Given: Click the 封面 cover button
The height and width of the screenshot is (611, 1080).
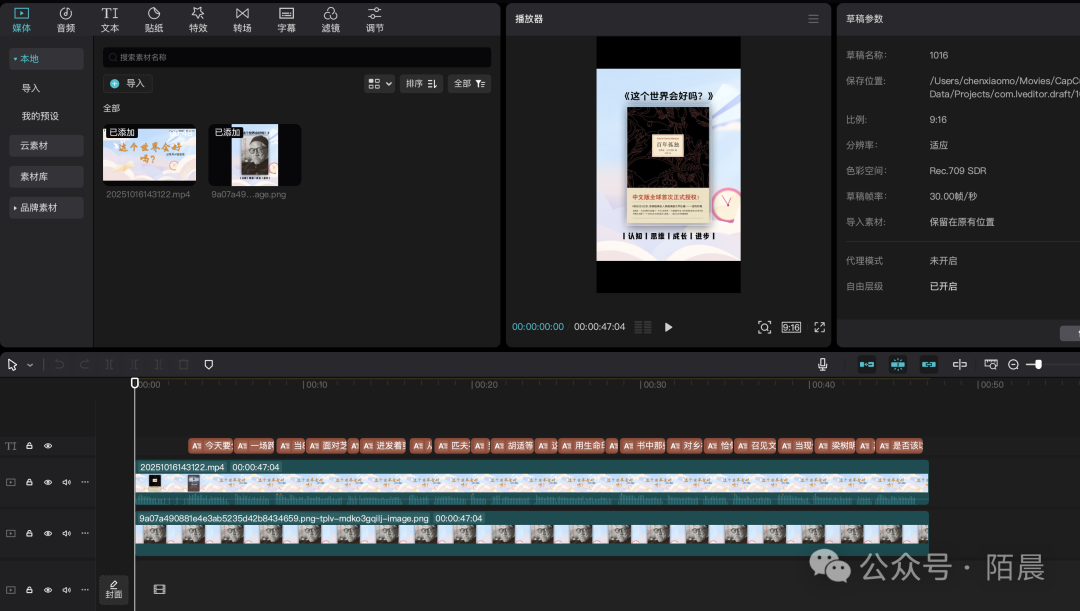Looking at the screenshot, I should point(114,589).
